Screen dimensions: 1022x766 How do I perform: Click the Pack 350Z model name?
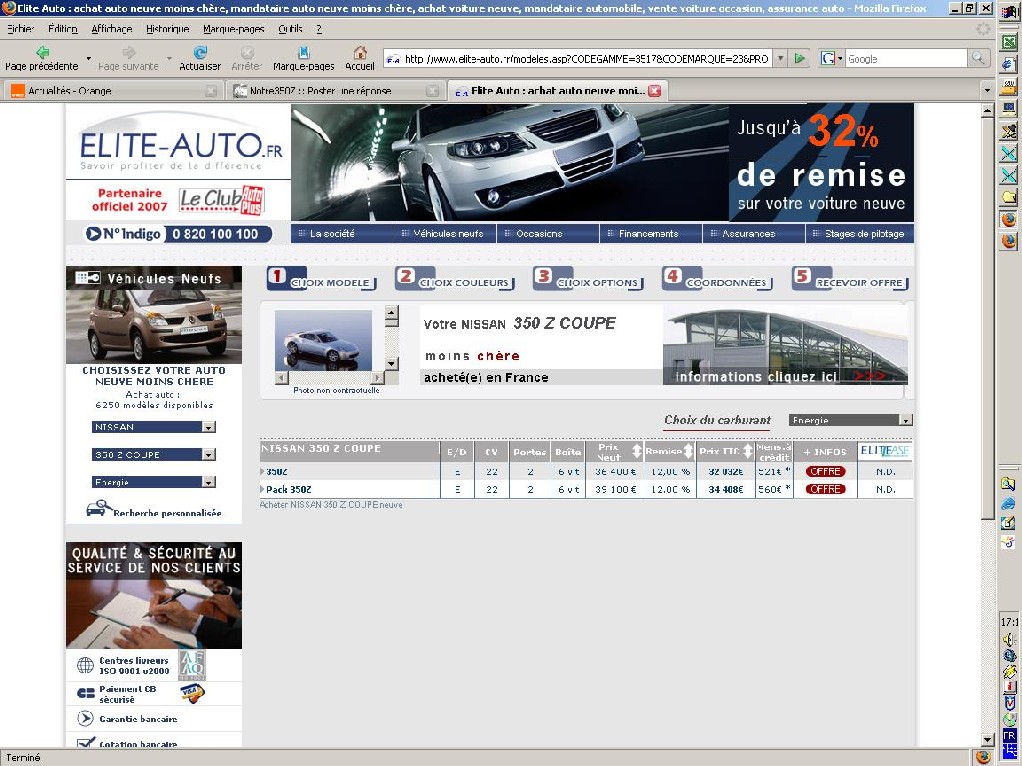(x=289, y=489)
